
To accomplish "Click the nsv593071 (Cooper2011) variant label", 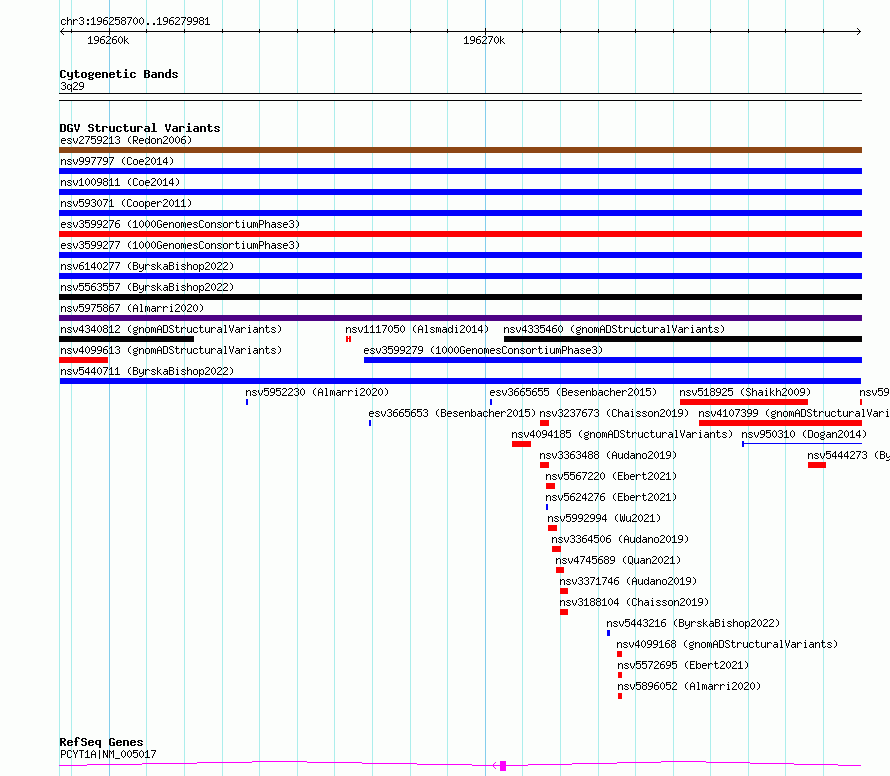I will click(126, 203).
